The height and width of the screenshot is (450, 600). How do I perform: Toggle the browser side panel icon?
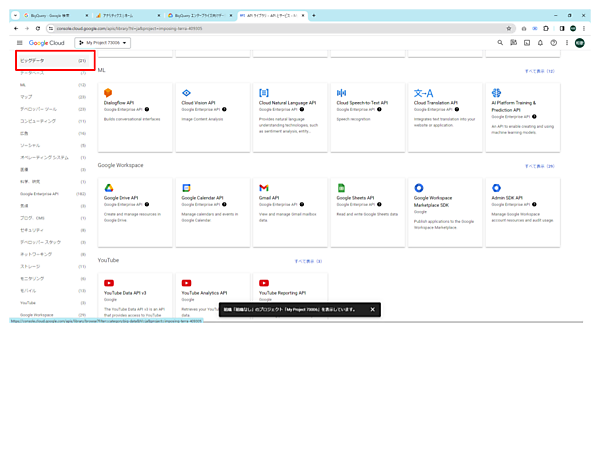point(562,28)
